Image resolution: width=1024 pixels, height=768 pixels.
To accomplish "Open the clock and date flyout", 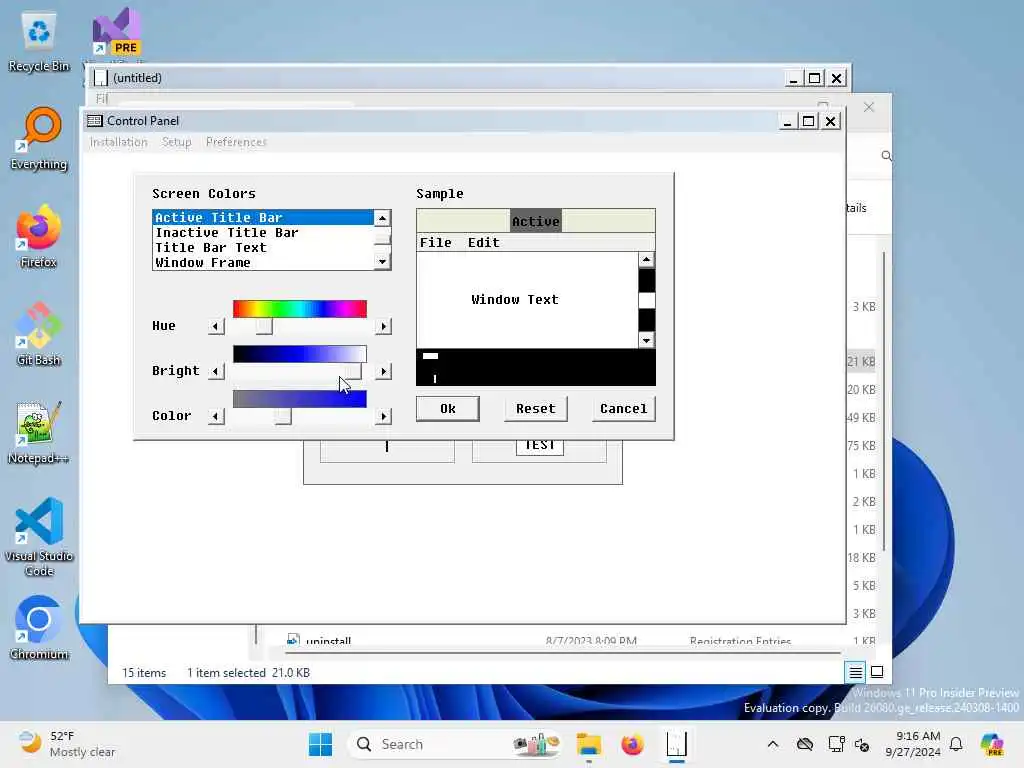I will (913, 744).
